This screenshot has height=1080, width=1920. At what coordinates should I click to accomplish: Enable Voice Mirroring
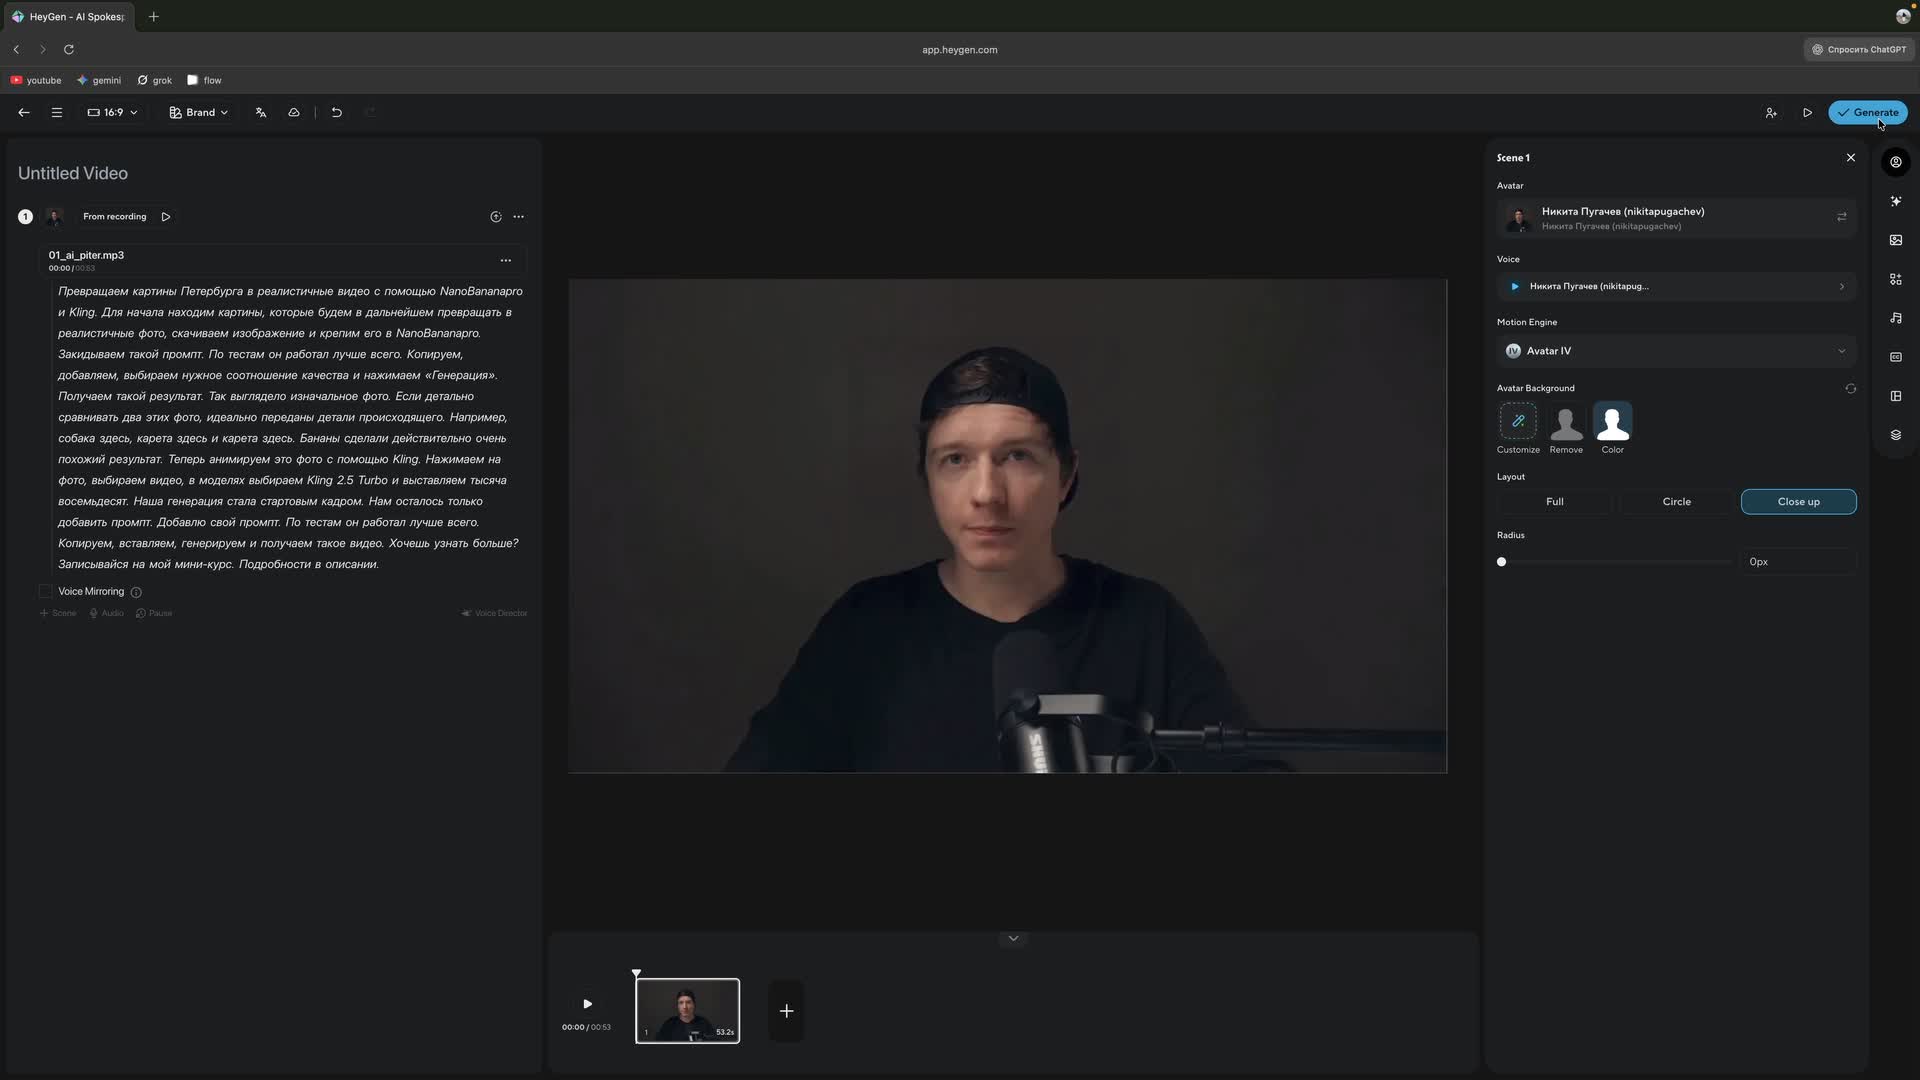tap(46, 591)
